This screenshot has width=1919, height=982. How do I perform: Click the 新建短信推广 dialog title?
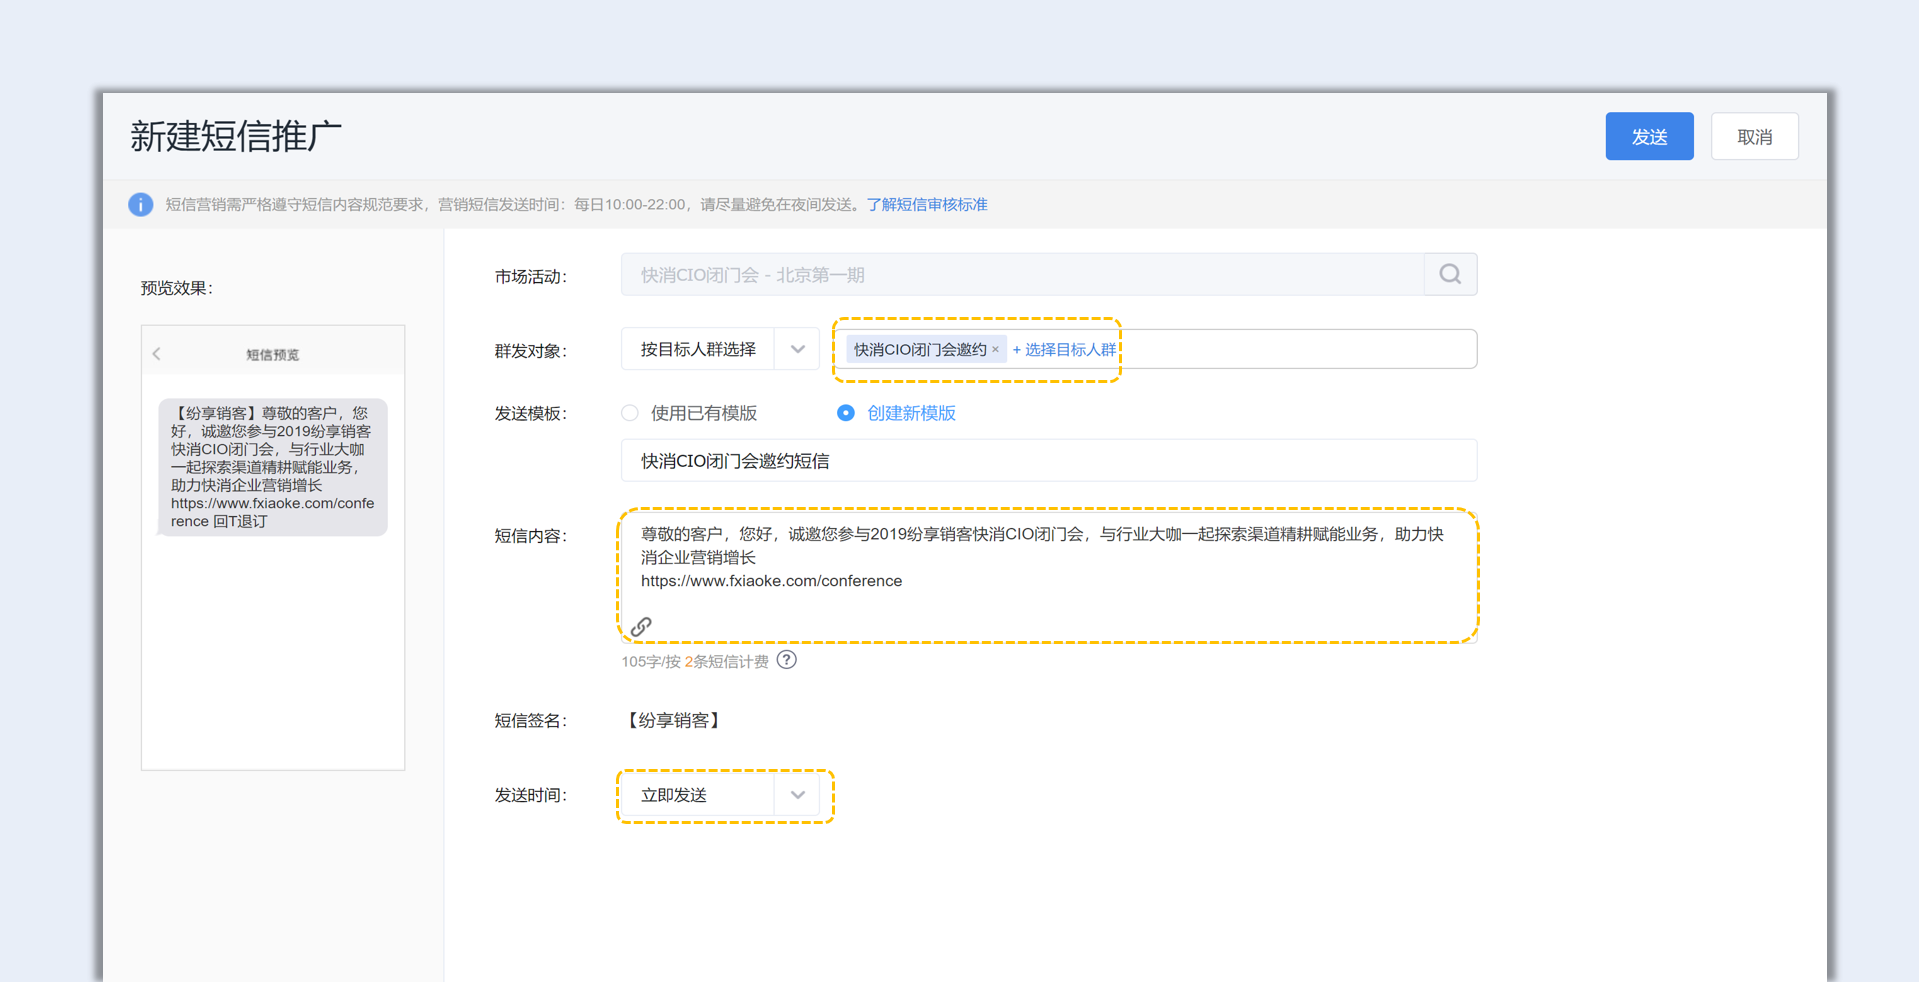click(236, 136)
